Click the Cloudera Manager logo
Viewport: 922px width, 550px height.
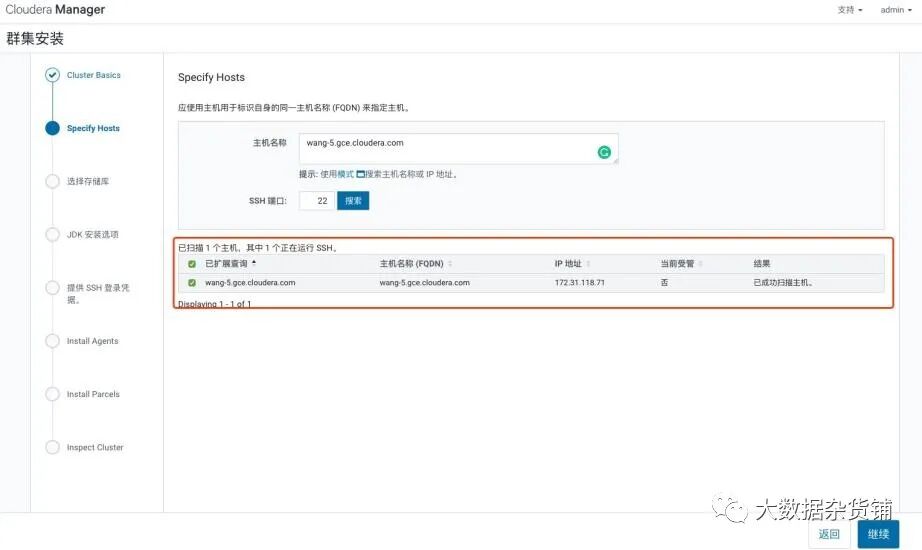click(55, 9)
